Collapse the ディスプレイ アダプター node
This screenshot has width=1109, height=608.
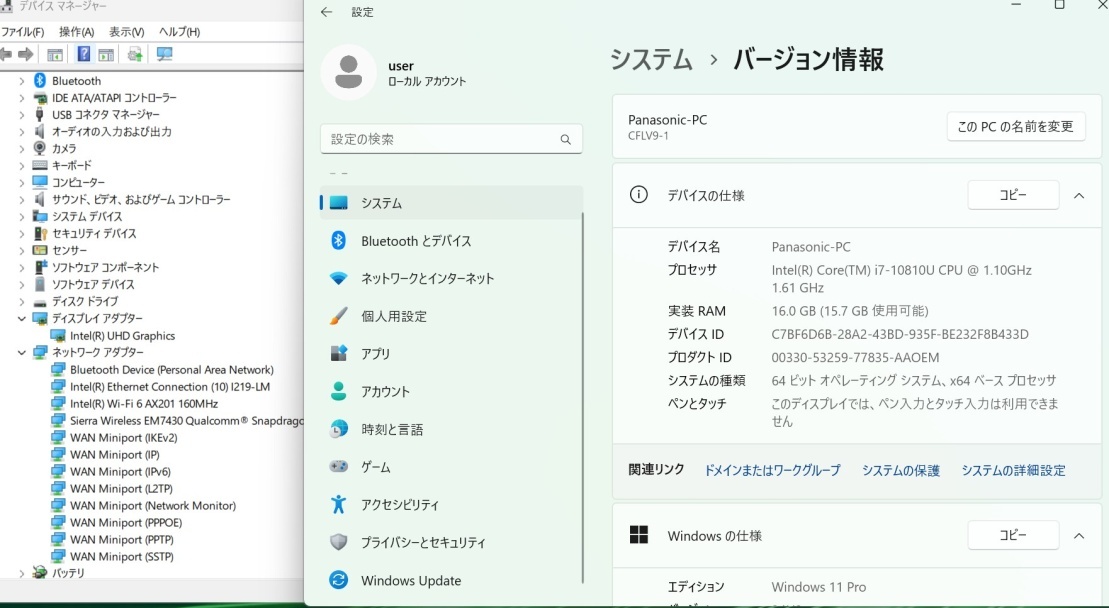(x=21, y=318)
